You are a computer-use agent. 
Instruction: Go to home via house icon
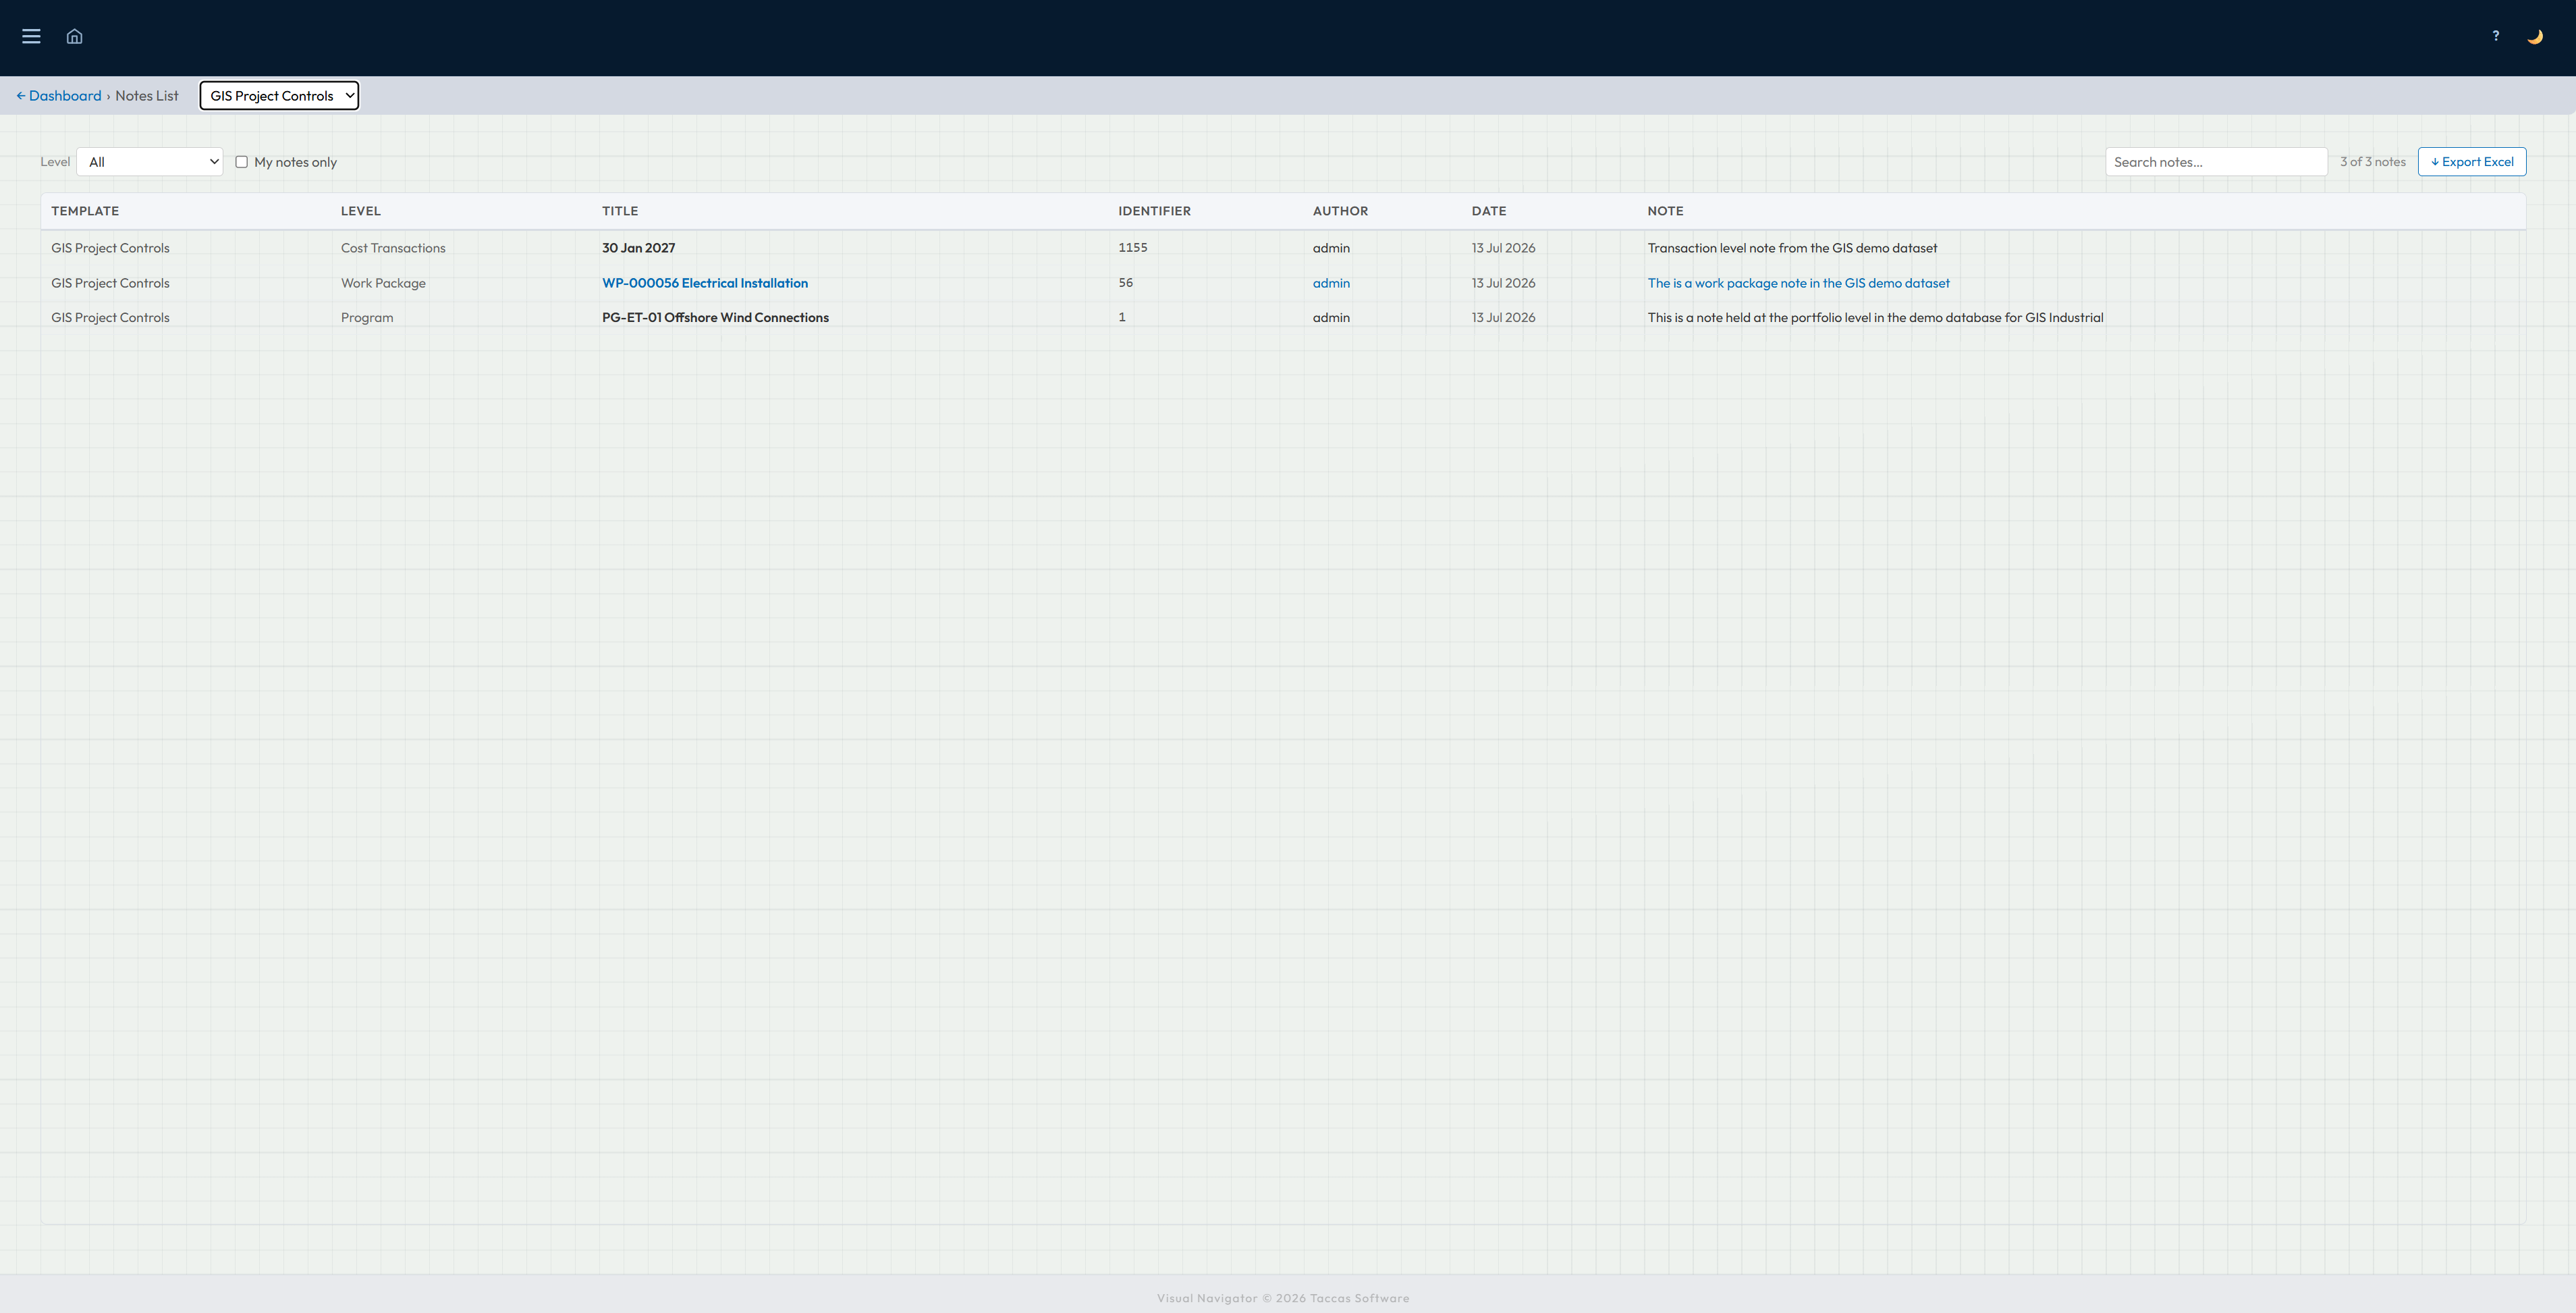[x=74, y=36]
